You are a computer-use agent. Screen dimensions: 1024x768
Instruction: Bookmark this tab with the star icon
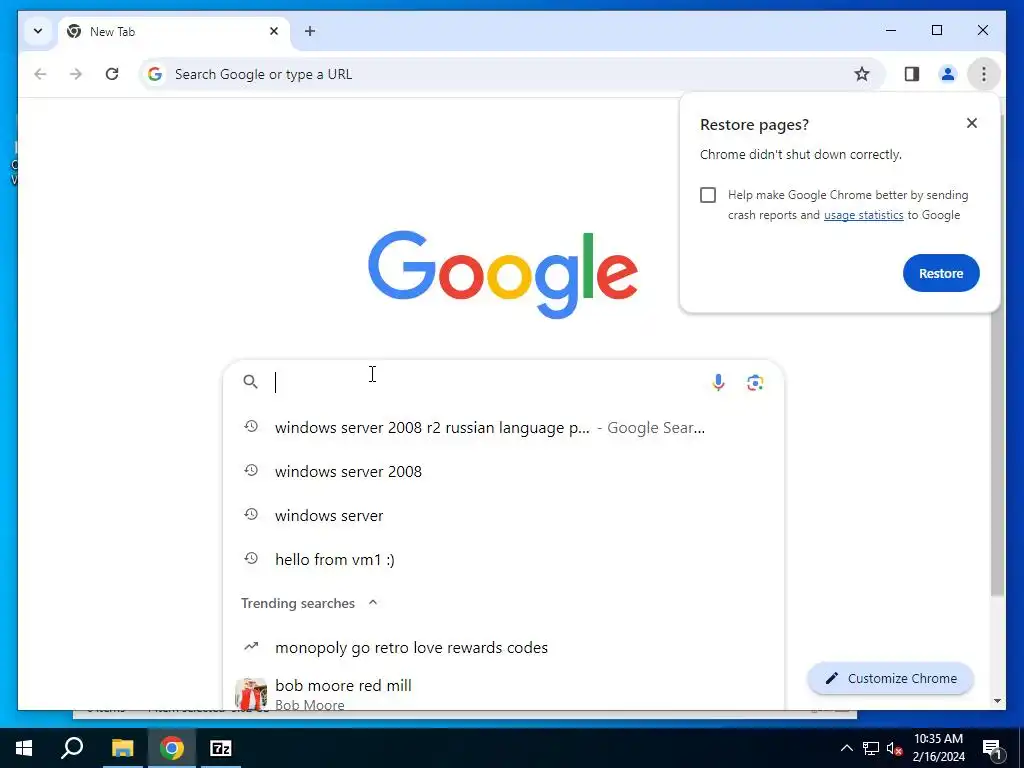click(x=862, y=74)
